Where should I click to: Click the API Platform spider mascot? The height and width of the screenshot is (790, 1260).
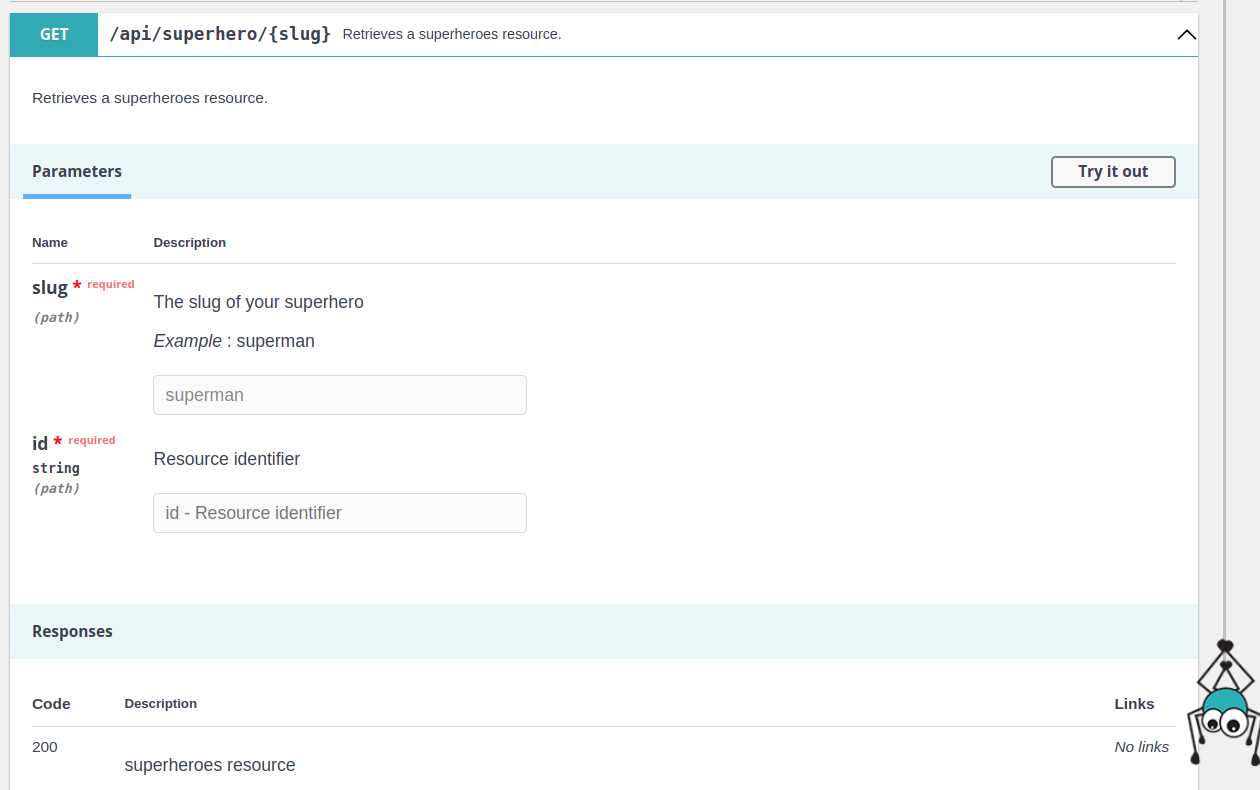[x=1225, y=703]
